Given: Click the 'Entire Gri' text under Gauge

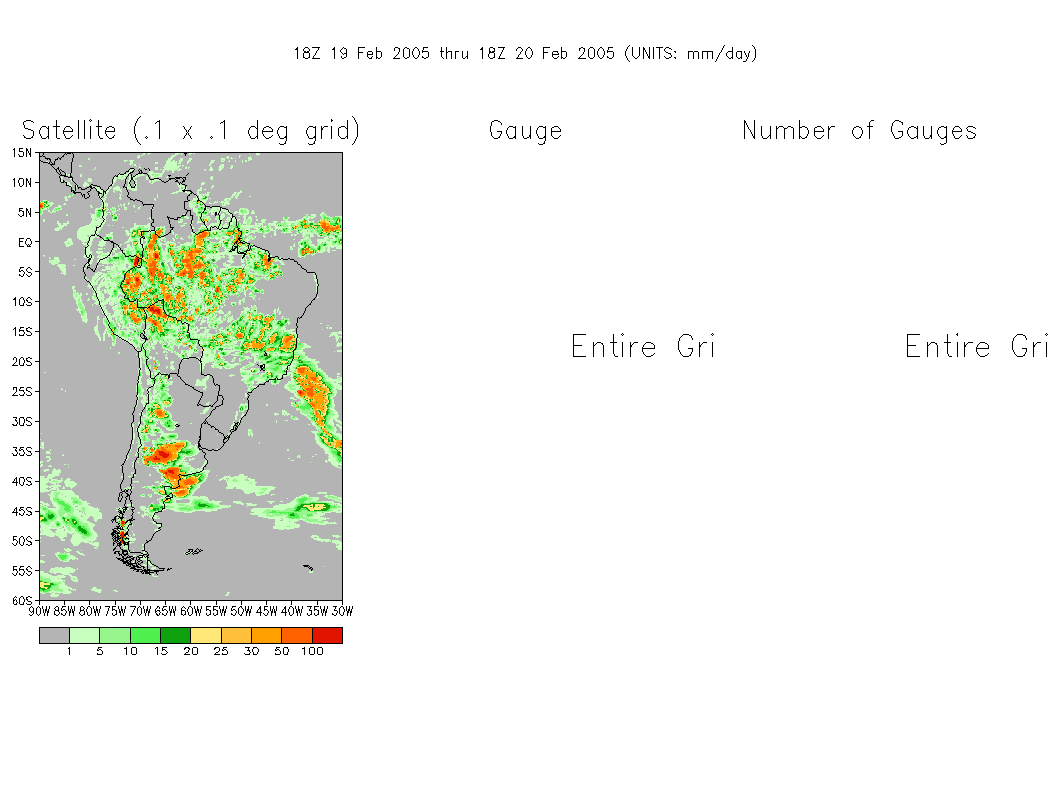Looking at the screenshot, I should 643,346.
